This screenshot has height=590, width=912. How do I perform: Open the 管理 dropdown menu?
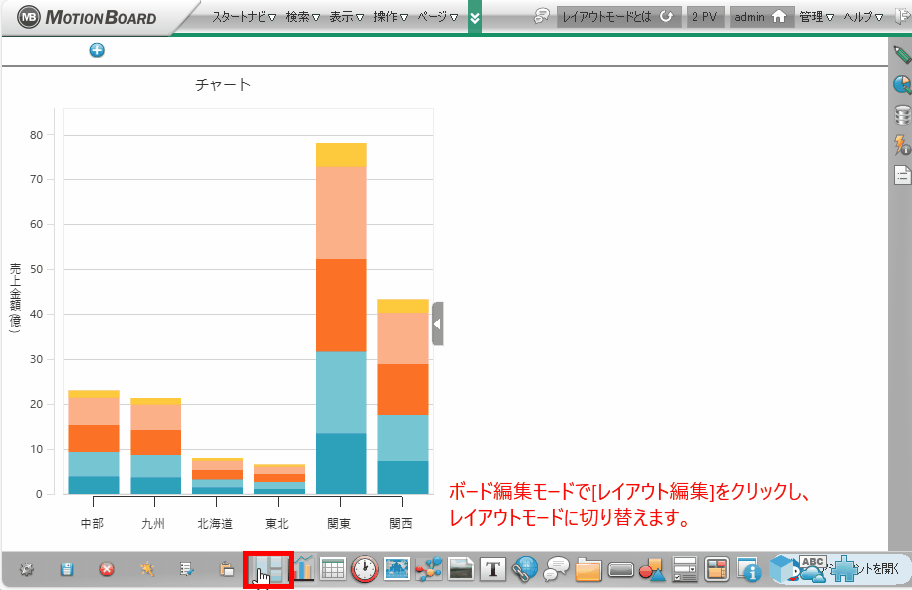tap(816, 17)
